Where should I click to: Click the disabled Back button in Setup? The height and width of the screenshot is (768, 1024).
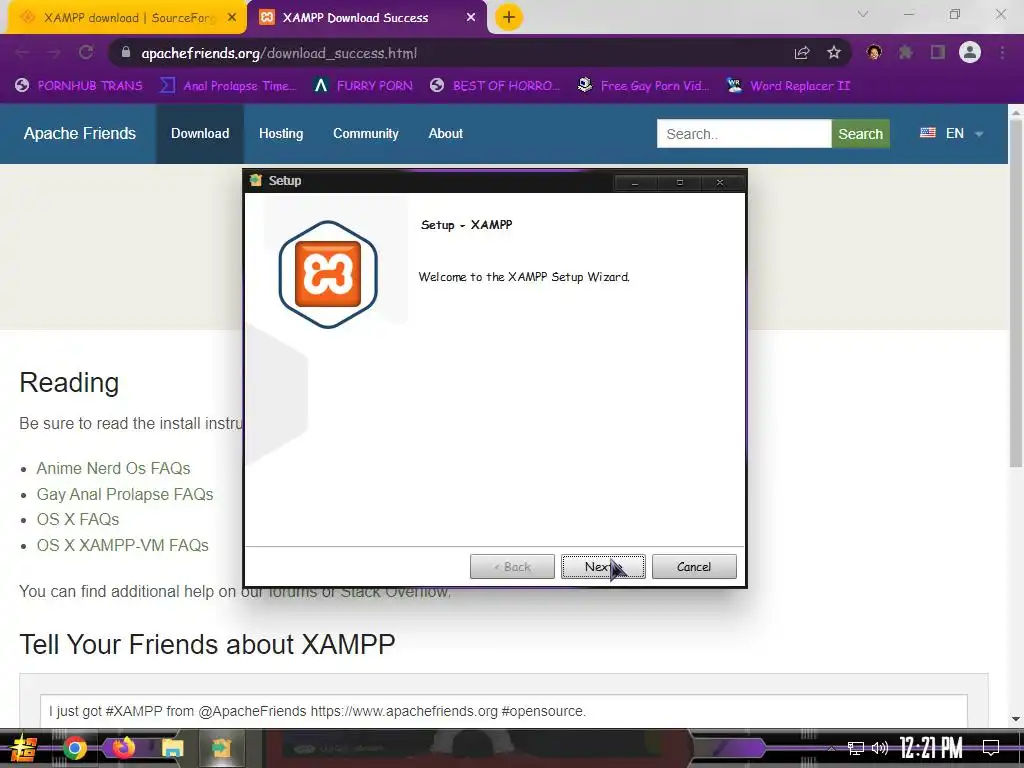pos(512,566)
